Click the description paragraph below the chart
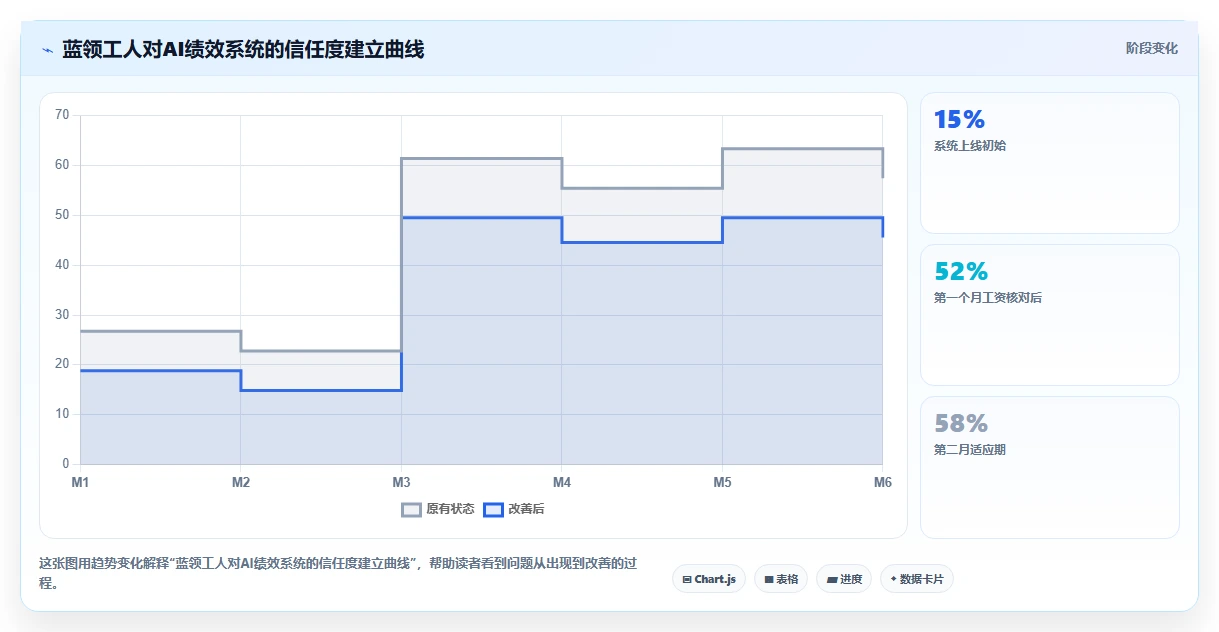Screen dimensions: 1219x632 pyautogui.click(x=338, y=574)
